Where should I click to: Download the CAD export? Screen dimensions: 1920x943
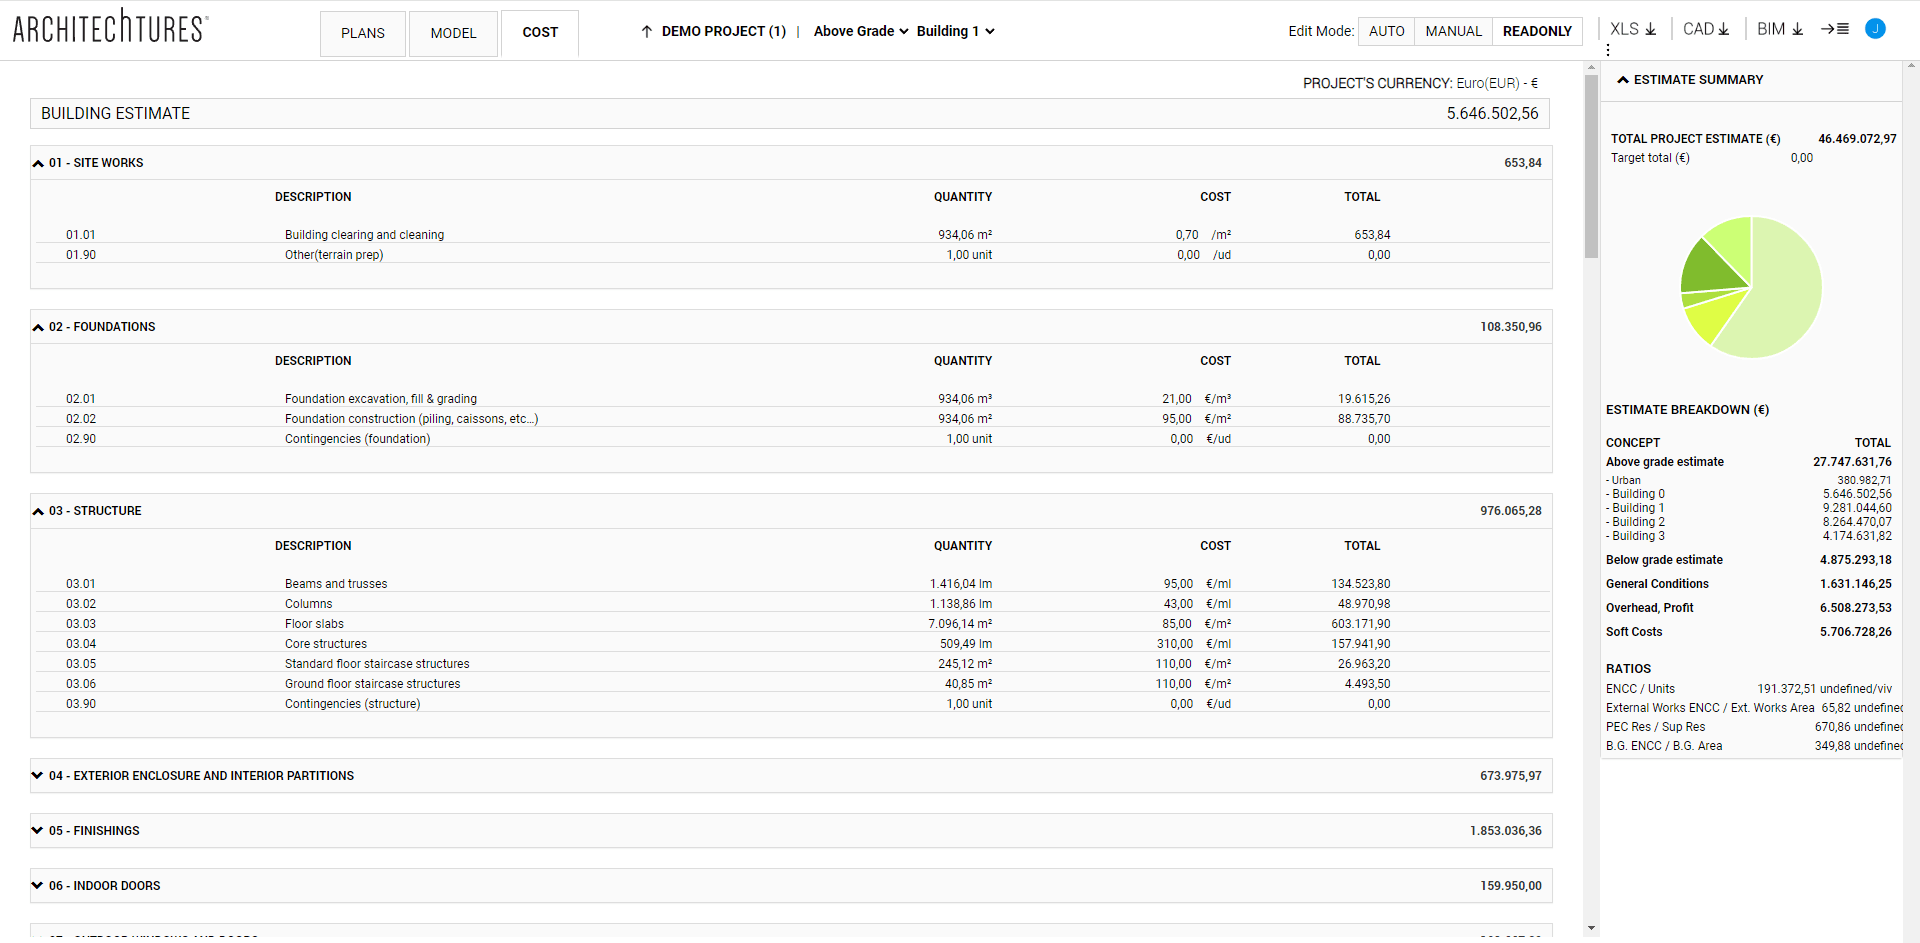pyautogui.click(x=1706, y=30)
